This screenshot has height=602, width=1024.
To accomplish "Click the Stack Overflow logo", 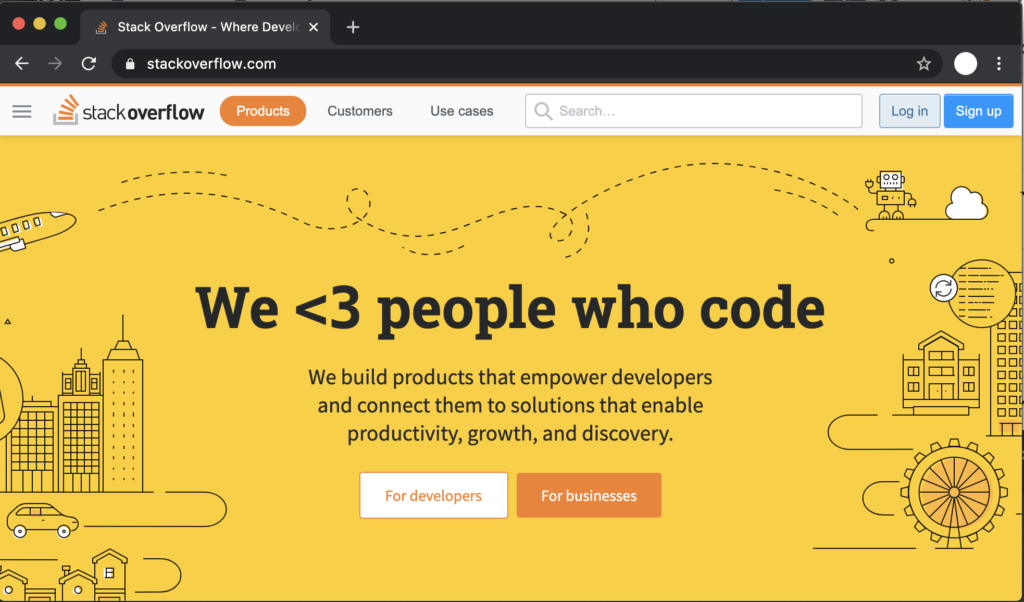I will [128, 111].
